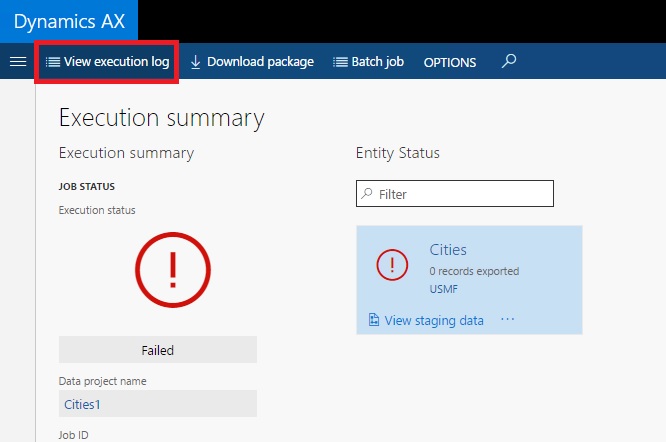
Task: Open the OPTIONS tab
Action: pyautogui.click(x=450, y=62)
